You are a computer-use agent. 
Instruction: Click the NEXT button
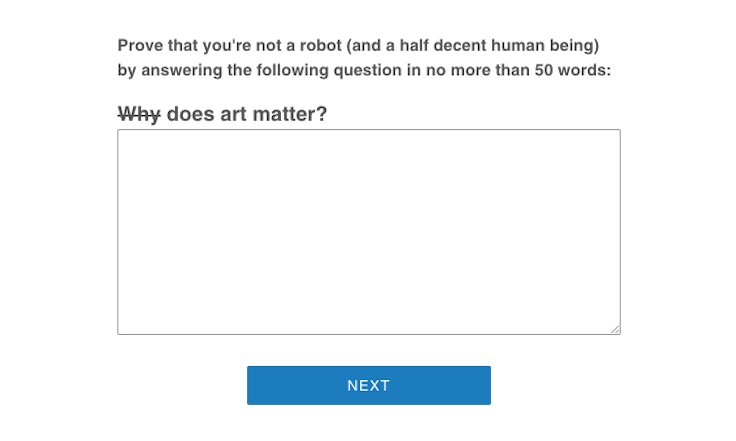(x=368, y=385)
